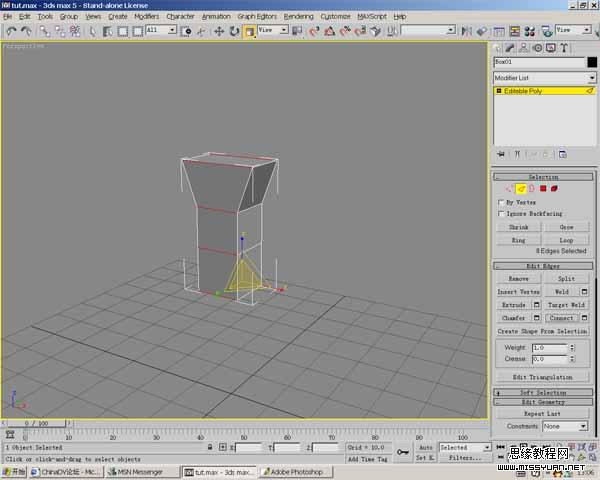
Task: Switch to Modify command panel tab
Action: pos(510,48)
